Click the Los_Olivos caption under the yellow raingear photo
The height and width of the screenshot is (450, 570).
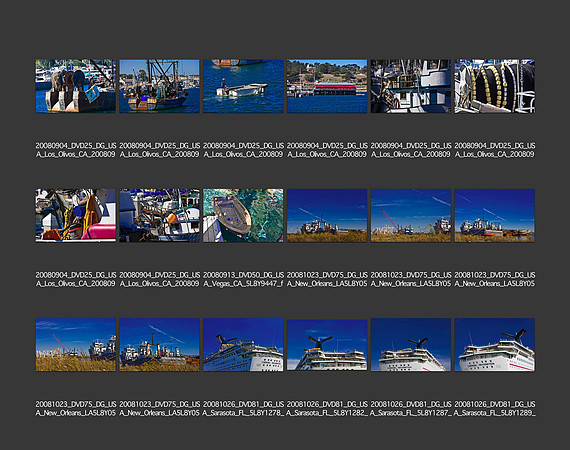coord(76,279)
